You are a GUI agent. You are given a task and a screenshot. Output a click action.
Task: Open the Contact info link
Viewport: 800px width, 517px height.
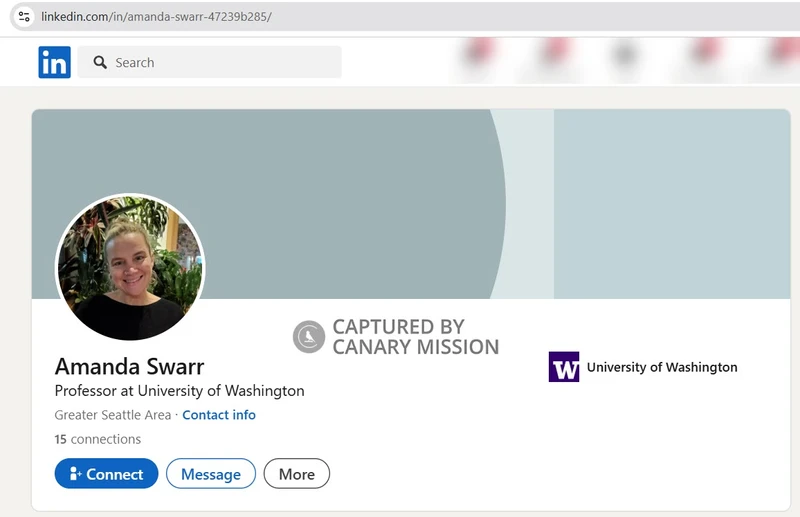219,415
